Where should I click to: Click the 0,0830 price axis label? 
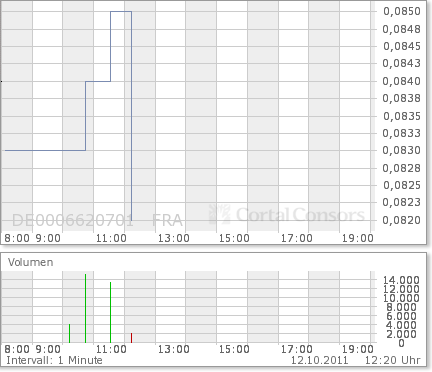(402, 150)
